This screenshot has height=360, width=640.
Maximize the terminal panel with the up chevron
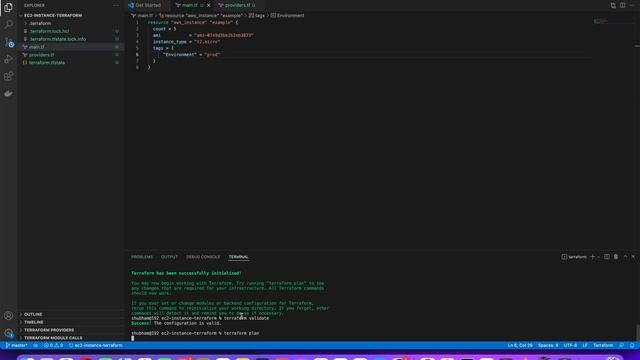tap(625, 257)
